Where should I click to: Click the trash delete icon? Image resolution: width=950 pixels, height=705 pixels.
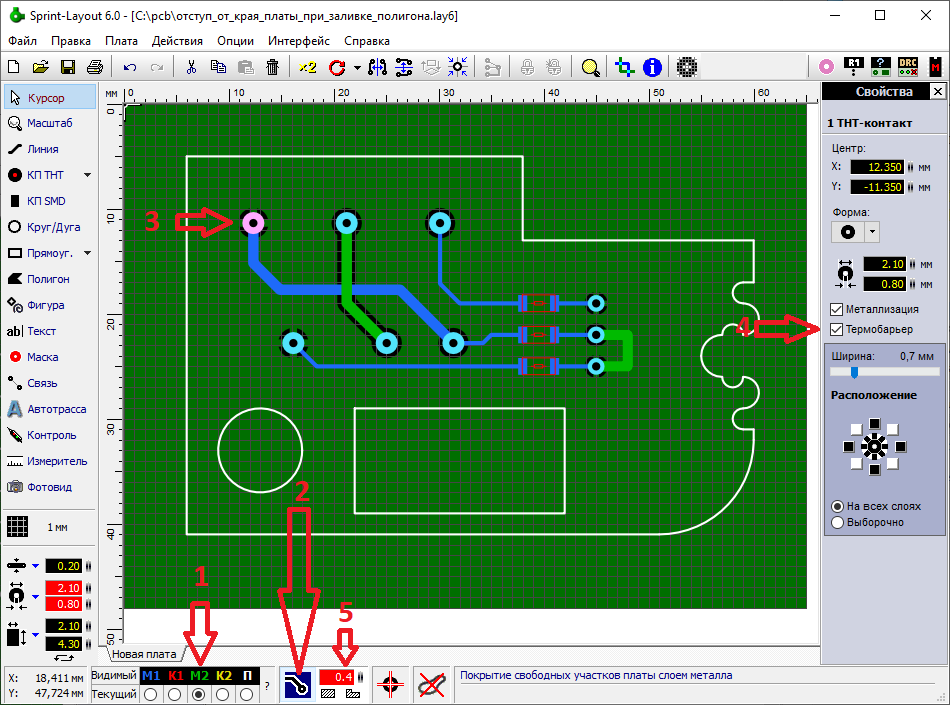(x=272, y=67)
